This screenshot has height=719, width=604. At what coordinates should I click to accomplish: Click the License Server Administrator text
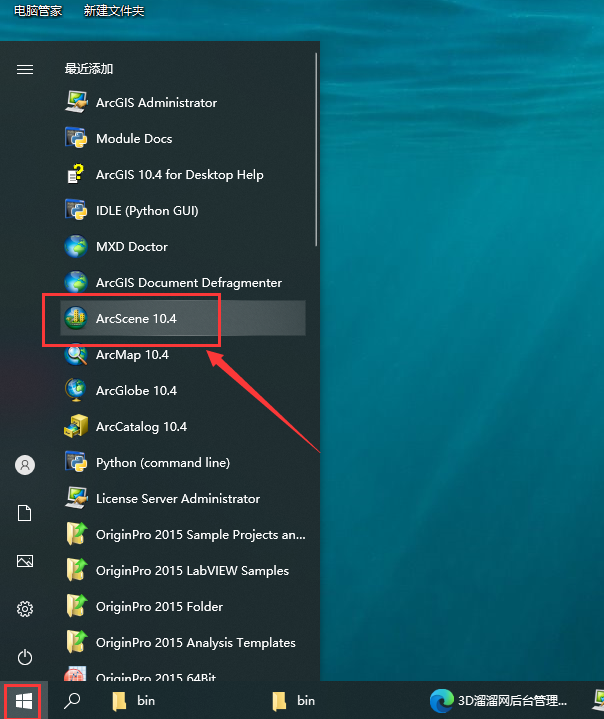click(x=178, y=498)
